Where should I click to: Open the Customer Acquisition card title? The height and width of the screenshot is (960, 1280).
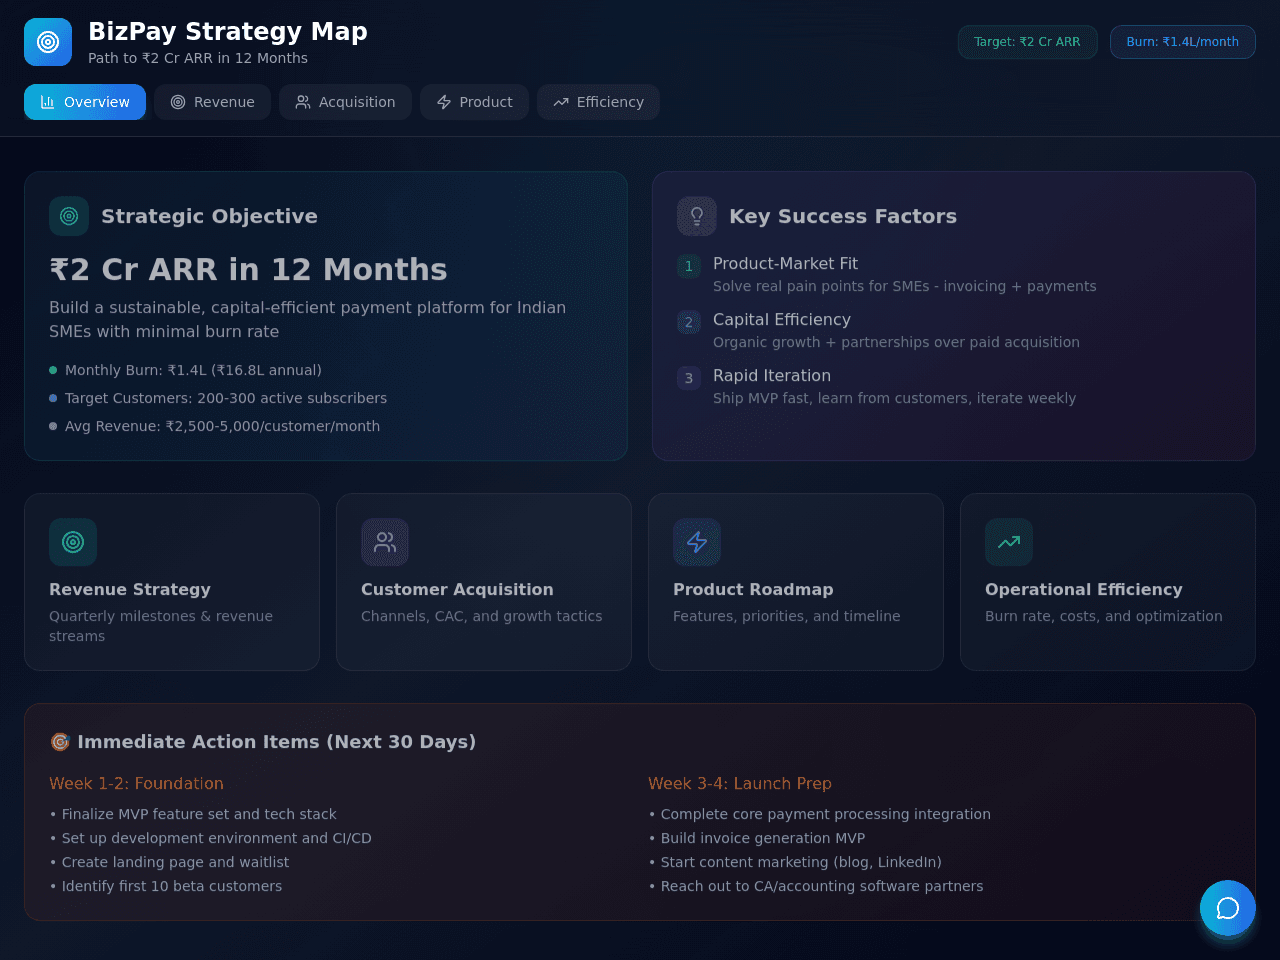pyautogui.click(x=457, y=589)
